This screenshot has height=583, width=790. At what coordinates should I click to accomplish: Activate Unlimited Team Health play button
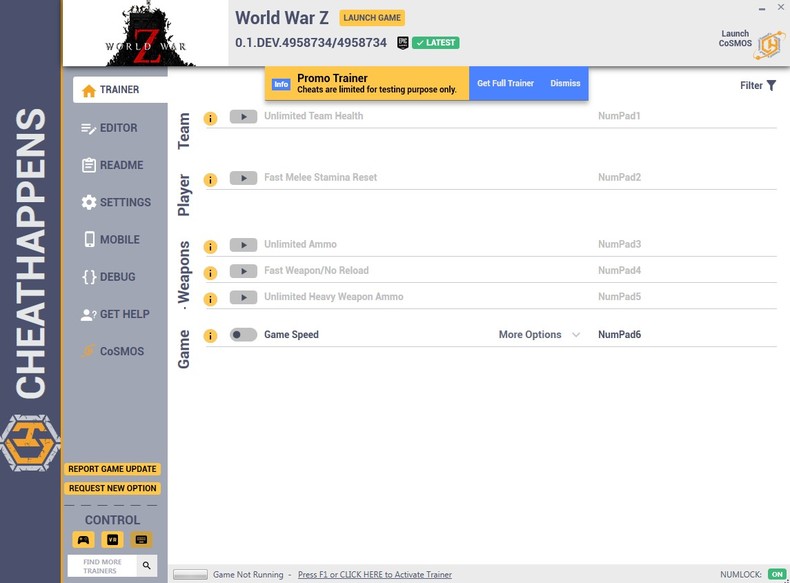coord(243,116)
